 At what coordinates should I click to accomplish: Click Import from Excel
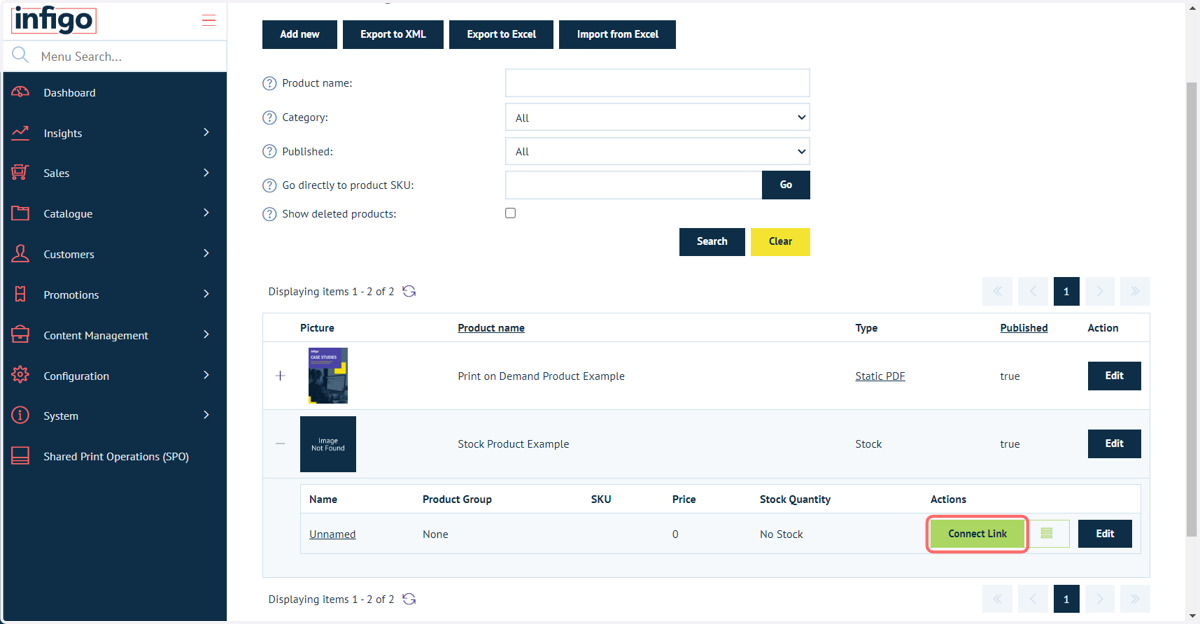(x=617, y=34)
